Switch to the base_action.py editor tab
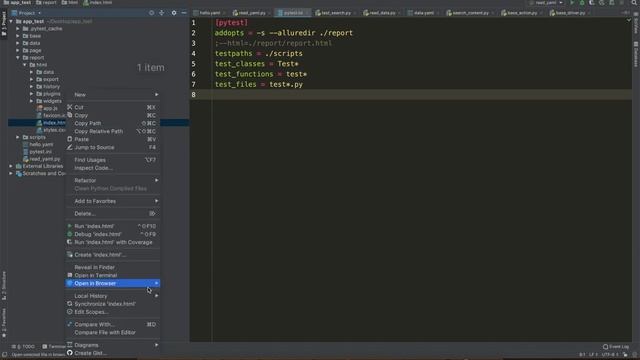This screenshot has width=640, height=360. [521, 13]
